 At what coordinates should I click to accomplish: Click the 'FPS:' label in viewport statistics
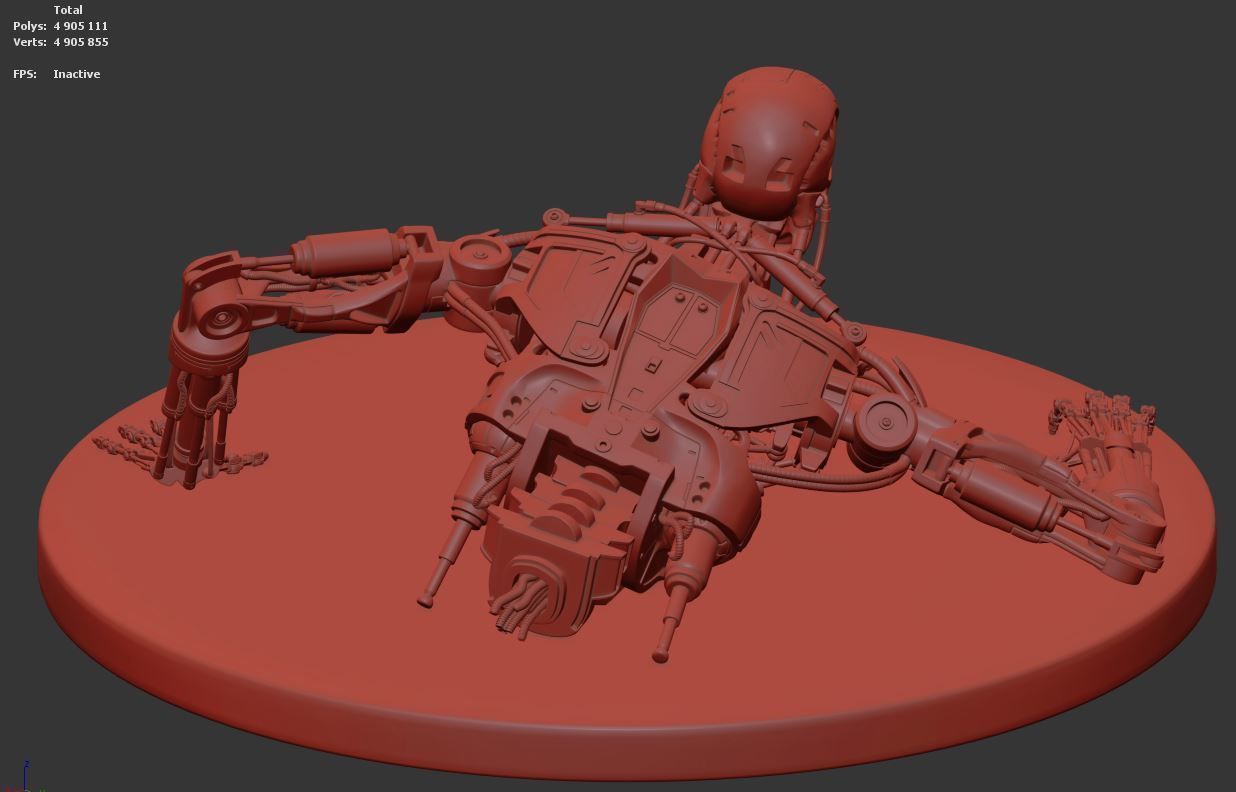pyautogui.click(x=25, y=74)
